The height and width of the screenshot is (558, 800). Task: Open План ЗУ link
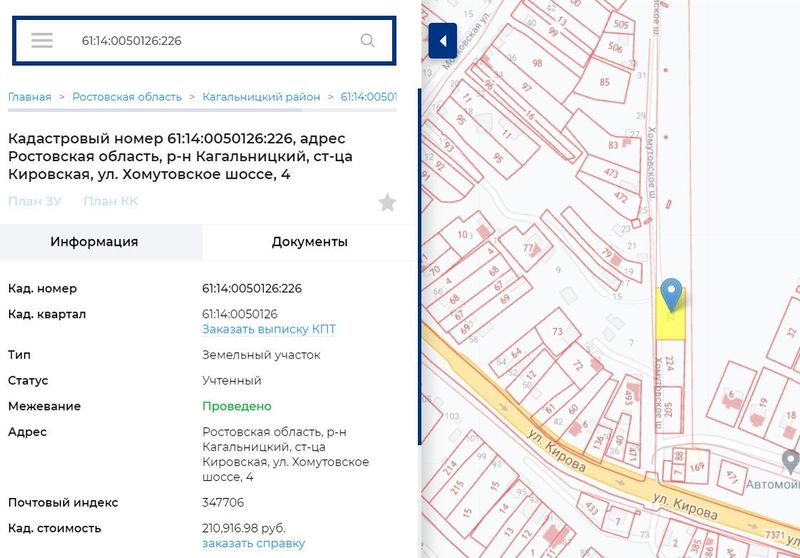[x=35, y=201]
